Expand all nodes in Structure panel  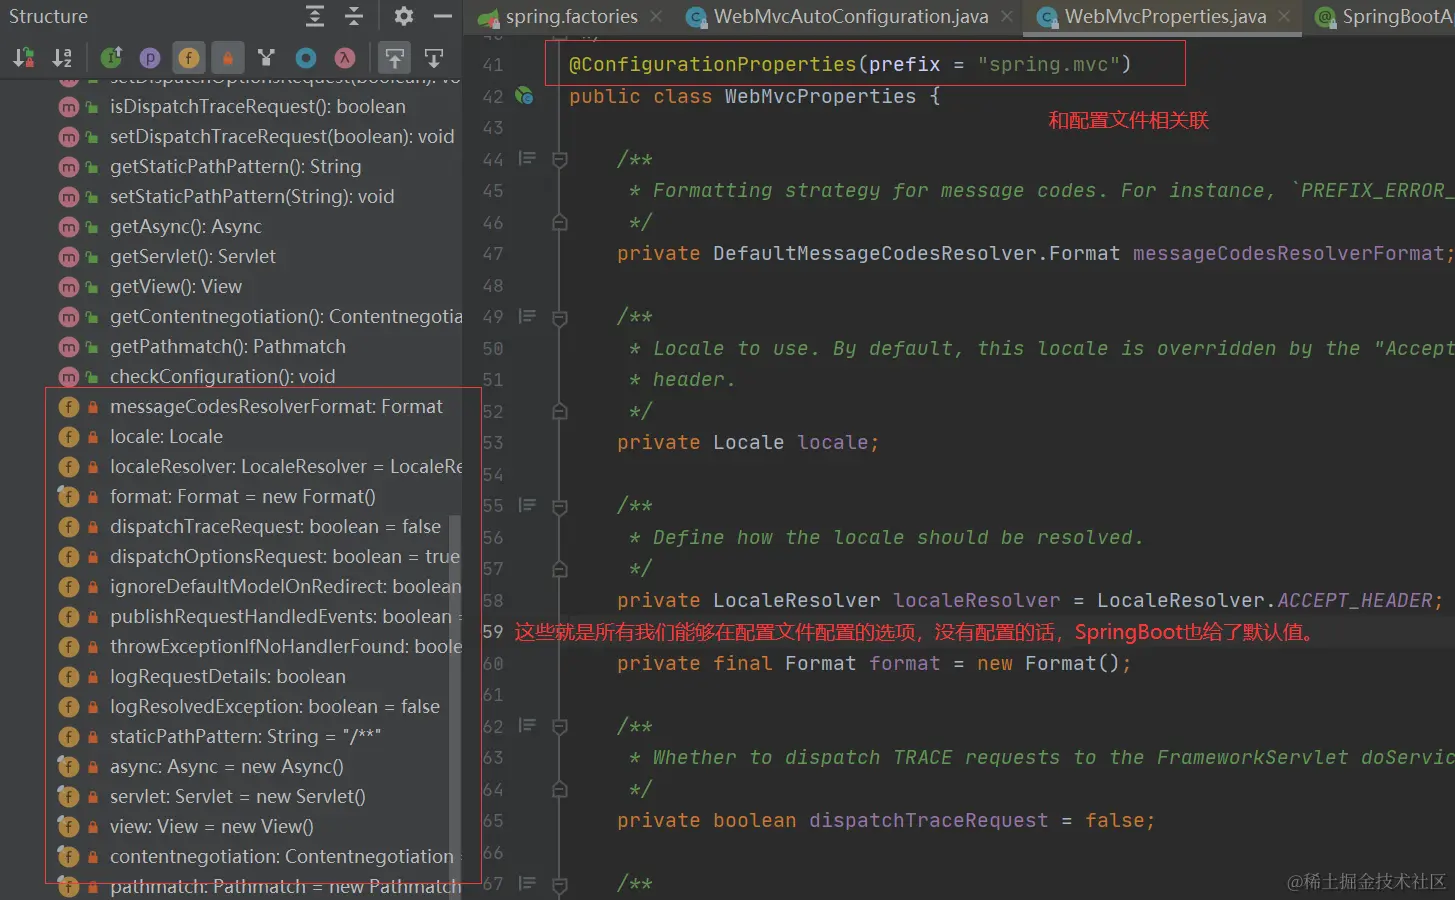[x=315, y=16]
